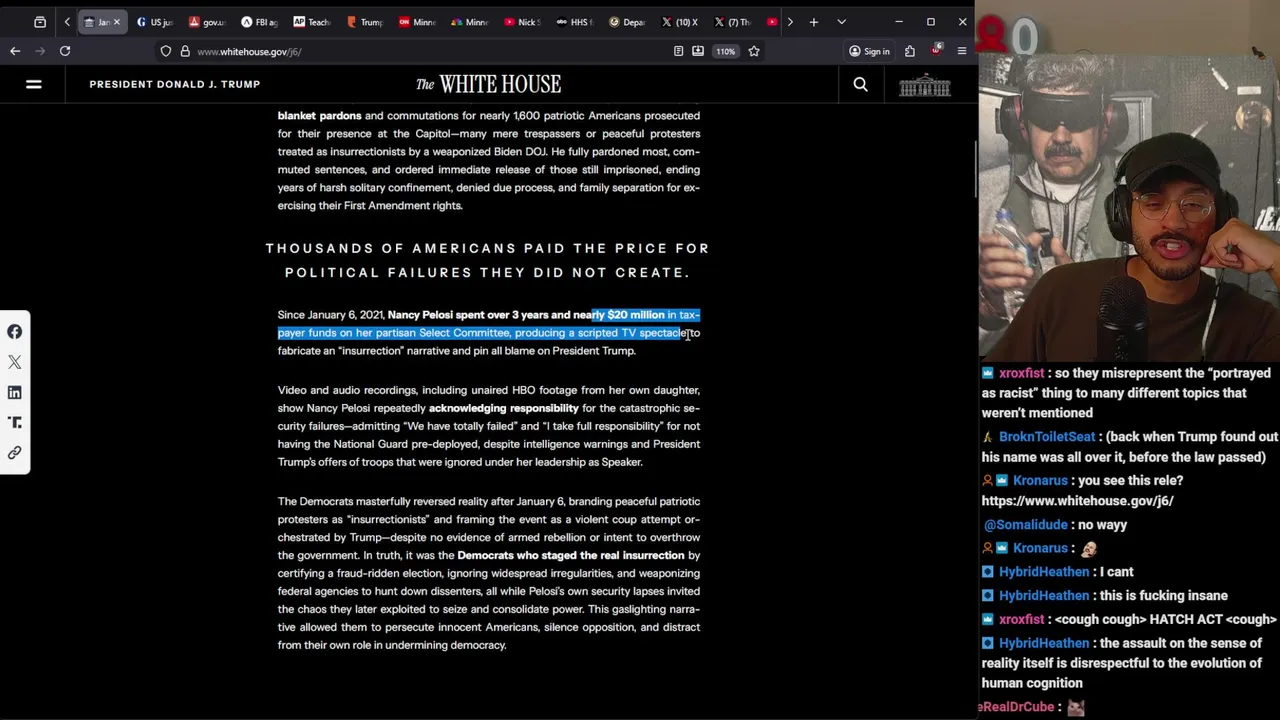Switch to the 'HHS' tab
The width and height of the screenshot is (1280, 720).
tap(575, 22)
